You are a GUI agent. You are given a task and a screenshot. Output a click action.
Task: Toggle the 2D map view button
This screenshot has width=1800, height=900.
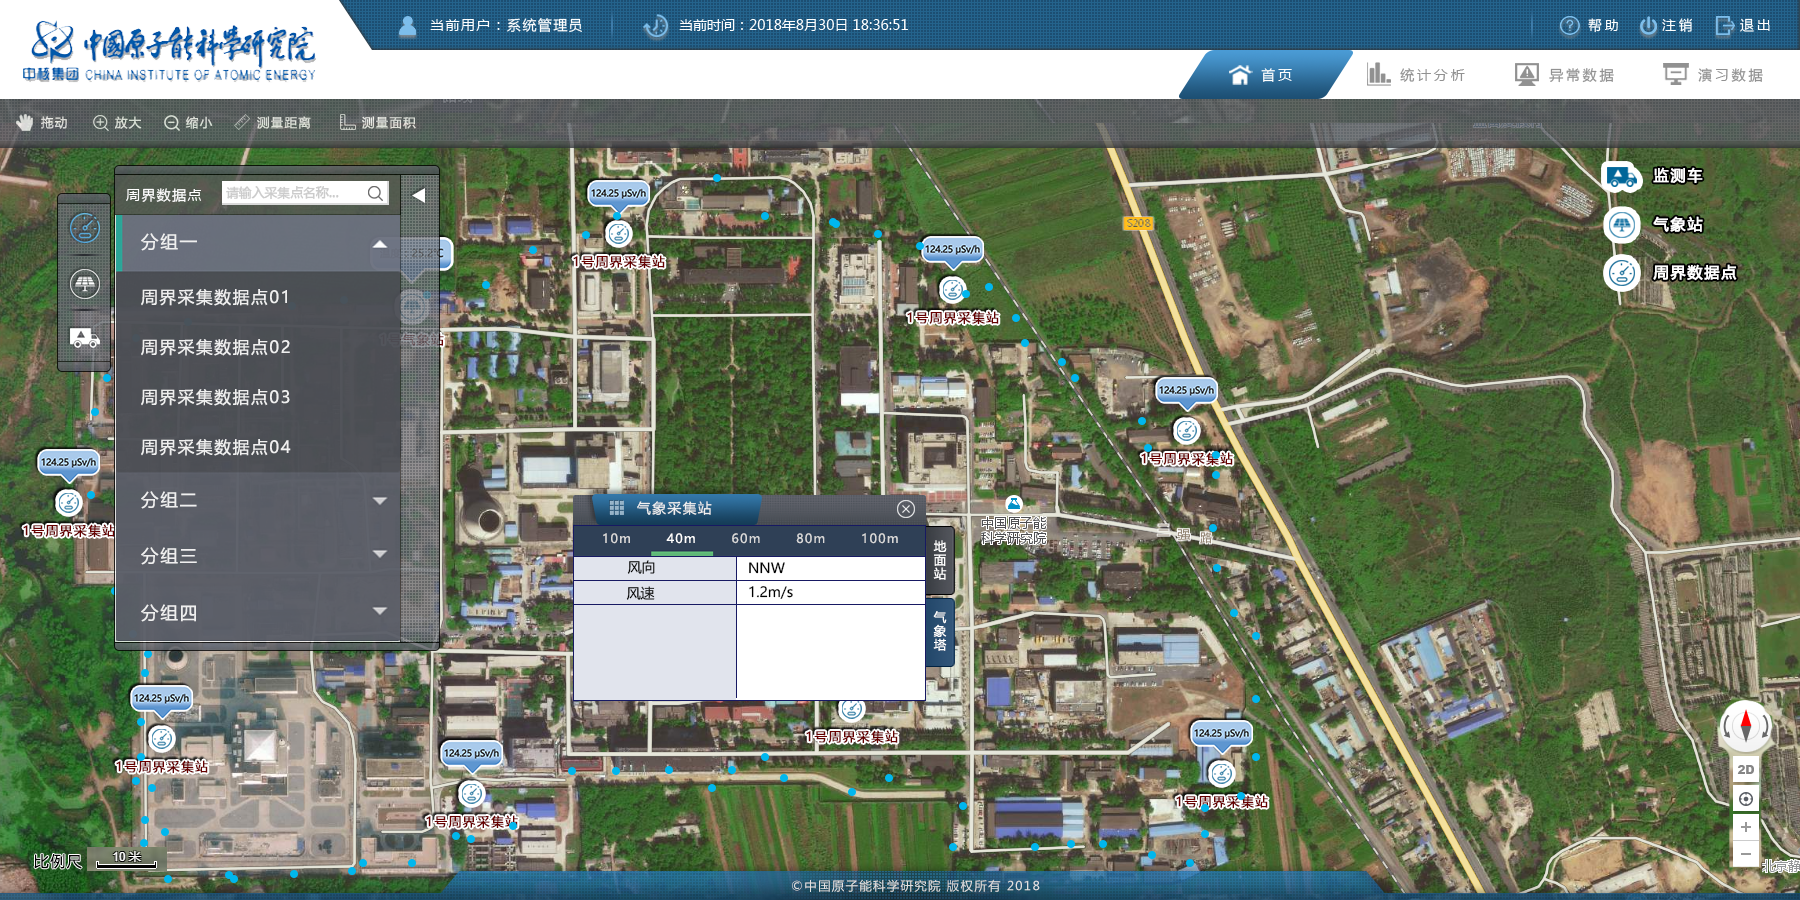coord(1745,769)
